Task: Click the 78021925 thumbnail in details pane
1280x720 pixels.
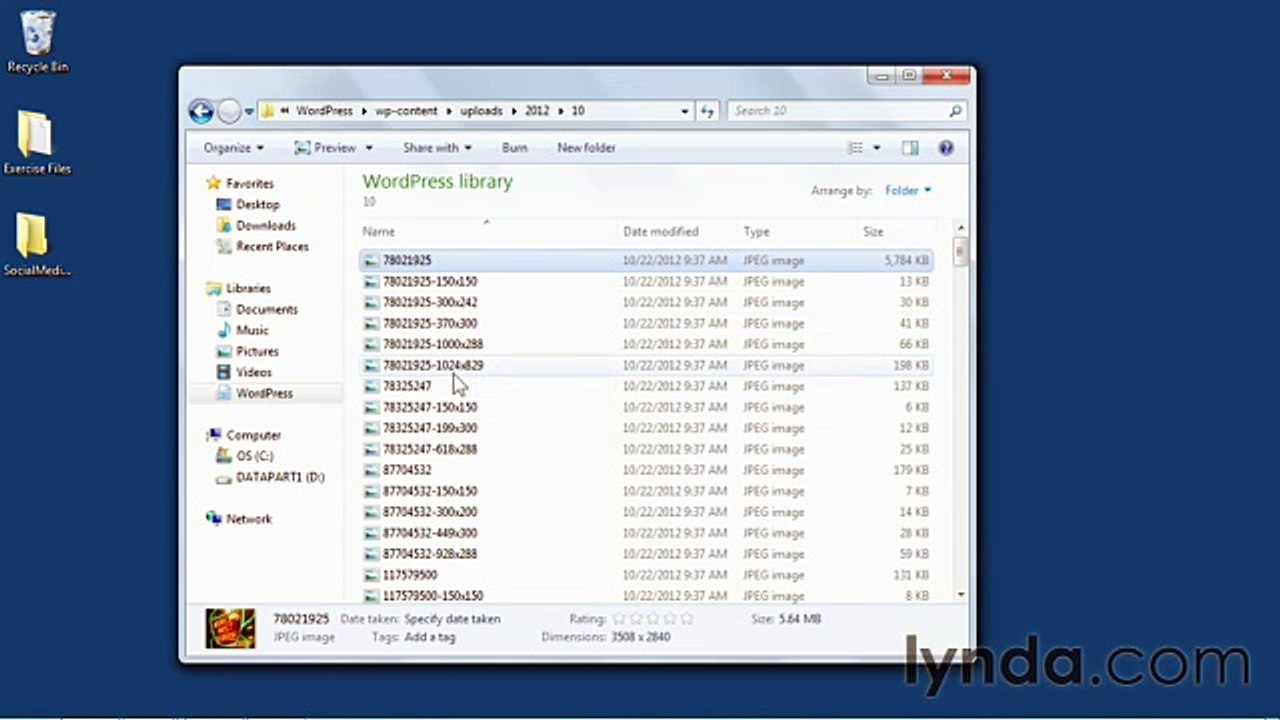Action: pyautogui.click(x=230, y=628)
